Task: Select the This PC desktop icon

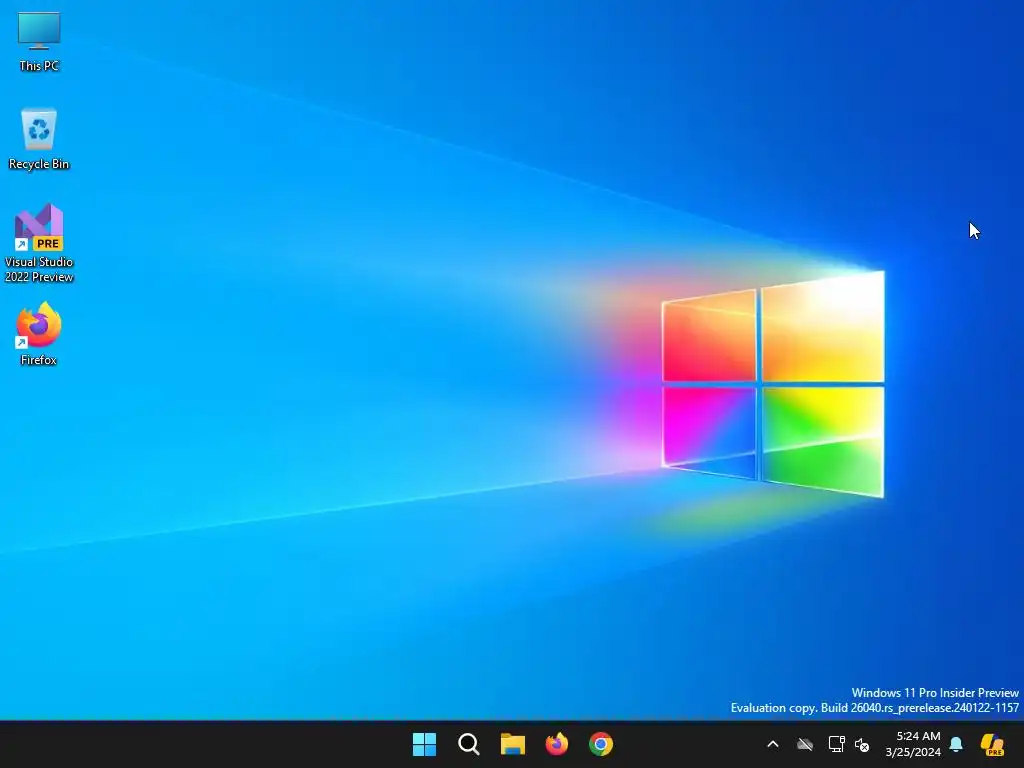Action: click(39, 40)
